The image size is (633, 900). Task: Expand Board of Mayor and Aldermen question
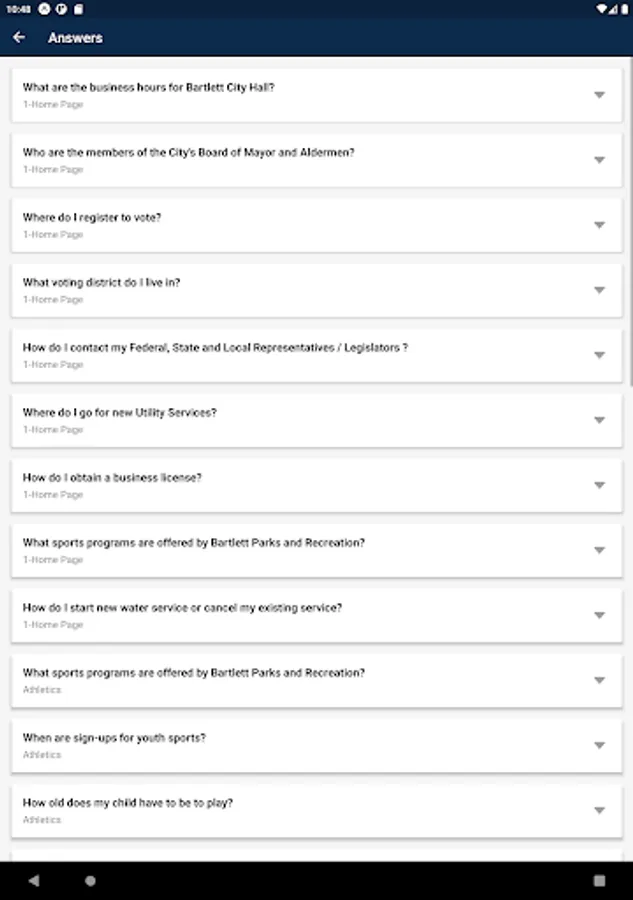pyautogui.click(x=599, y=160)
